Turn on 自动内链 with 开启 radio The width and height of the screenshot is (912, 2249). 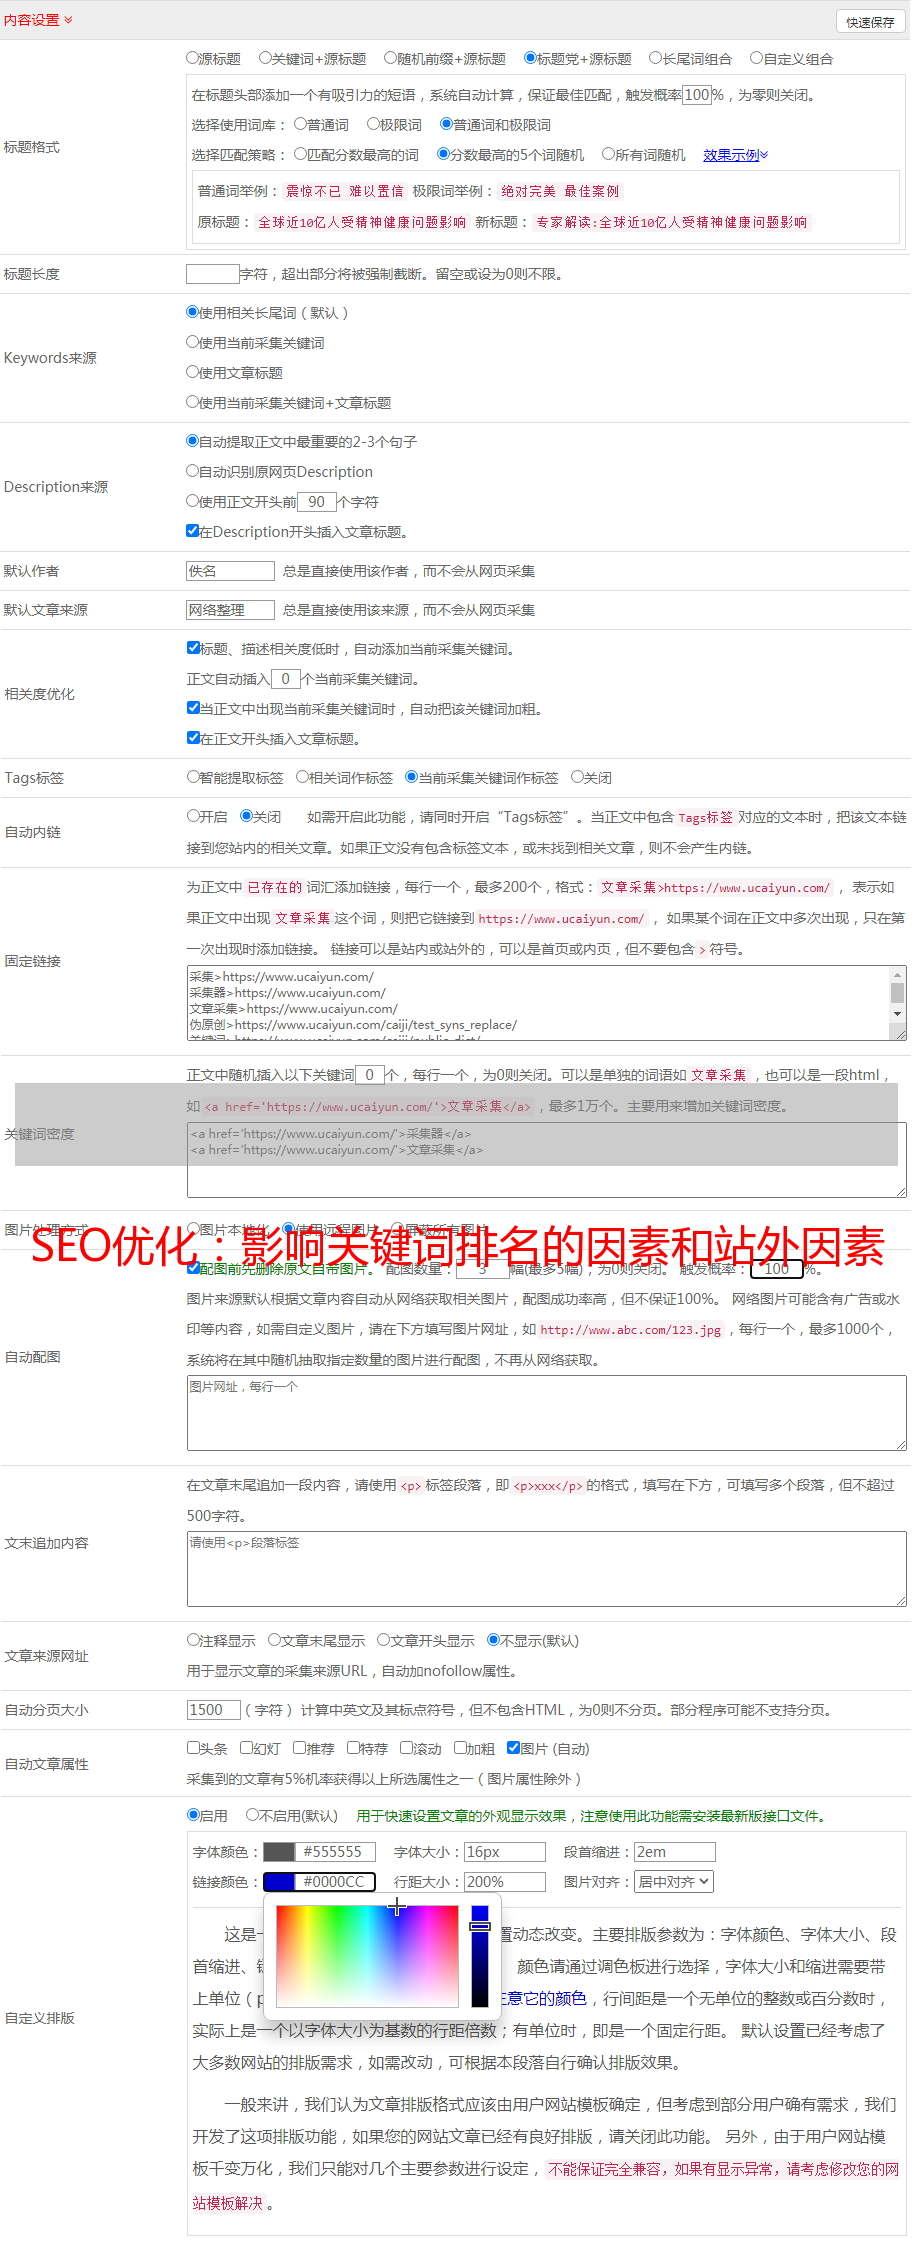[x=194, y=816]
